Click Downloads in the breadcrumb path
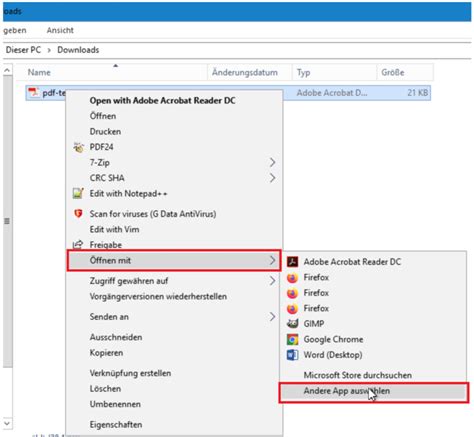Viewport: 474px width, 437px height. (78, 50)
